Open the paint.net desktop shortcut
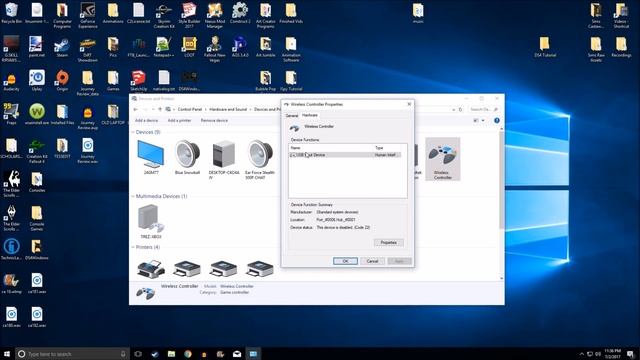 tap(36, 47)
